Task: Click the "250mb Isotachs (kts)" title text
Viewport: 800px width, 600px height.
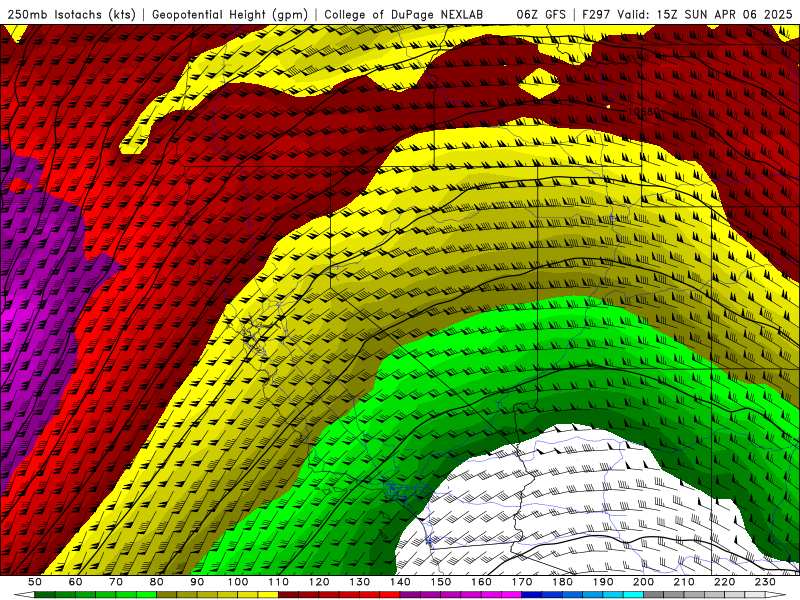Action: coord(71,14)
